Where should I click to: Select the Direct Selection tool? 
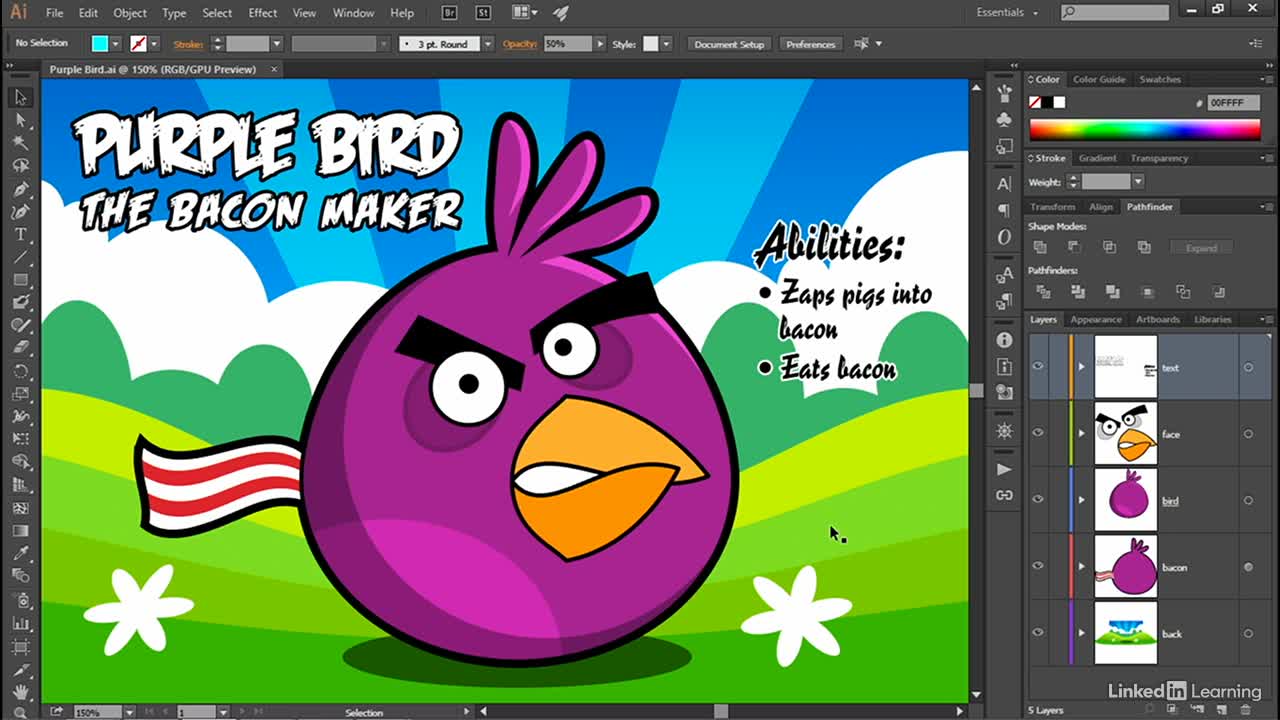point(20,120)
